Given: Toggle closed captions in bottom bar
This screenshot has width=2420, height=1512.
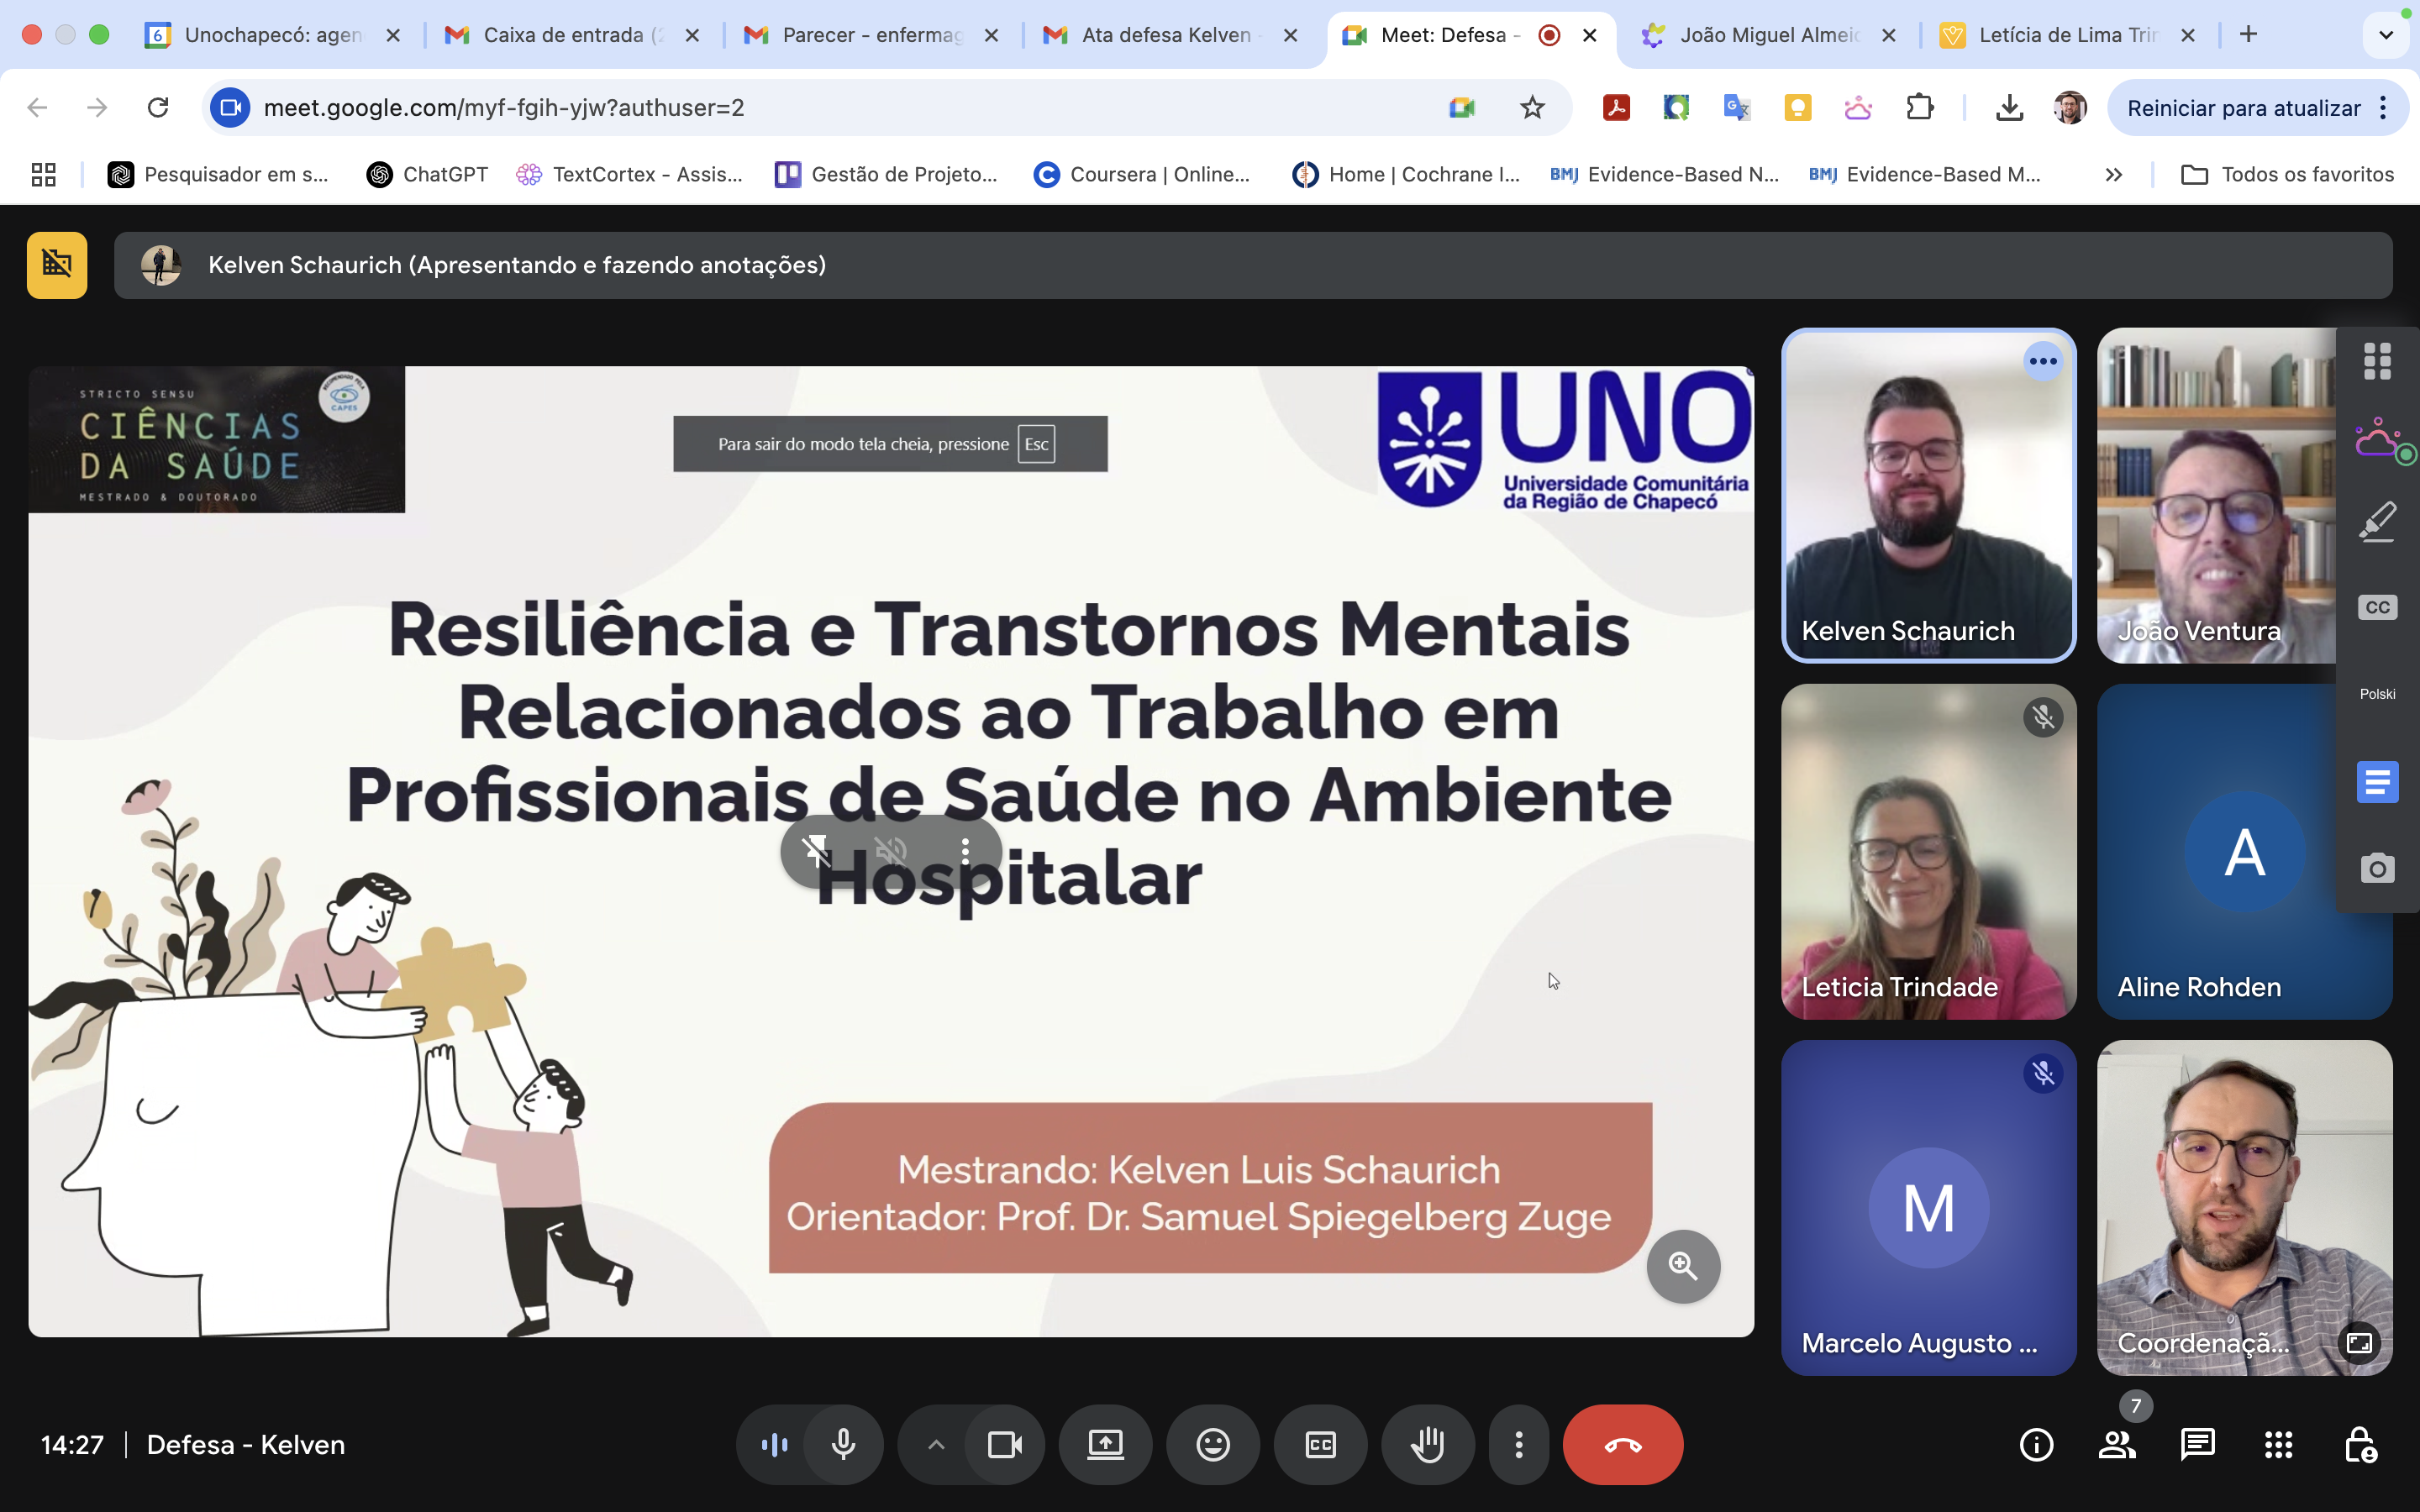Looking at the screenshot, I should click(x=1320, y=1444).
